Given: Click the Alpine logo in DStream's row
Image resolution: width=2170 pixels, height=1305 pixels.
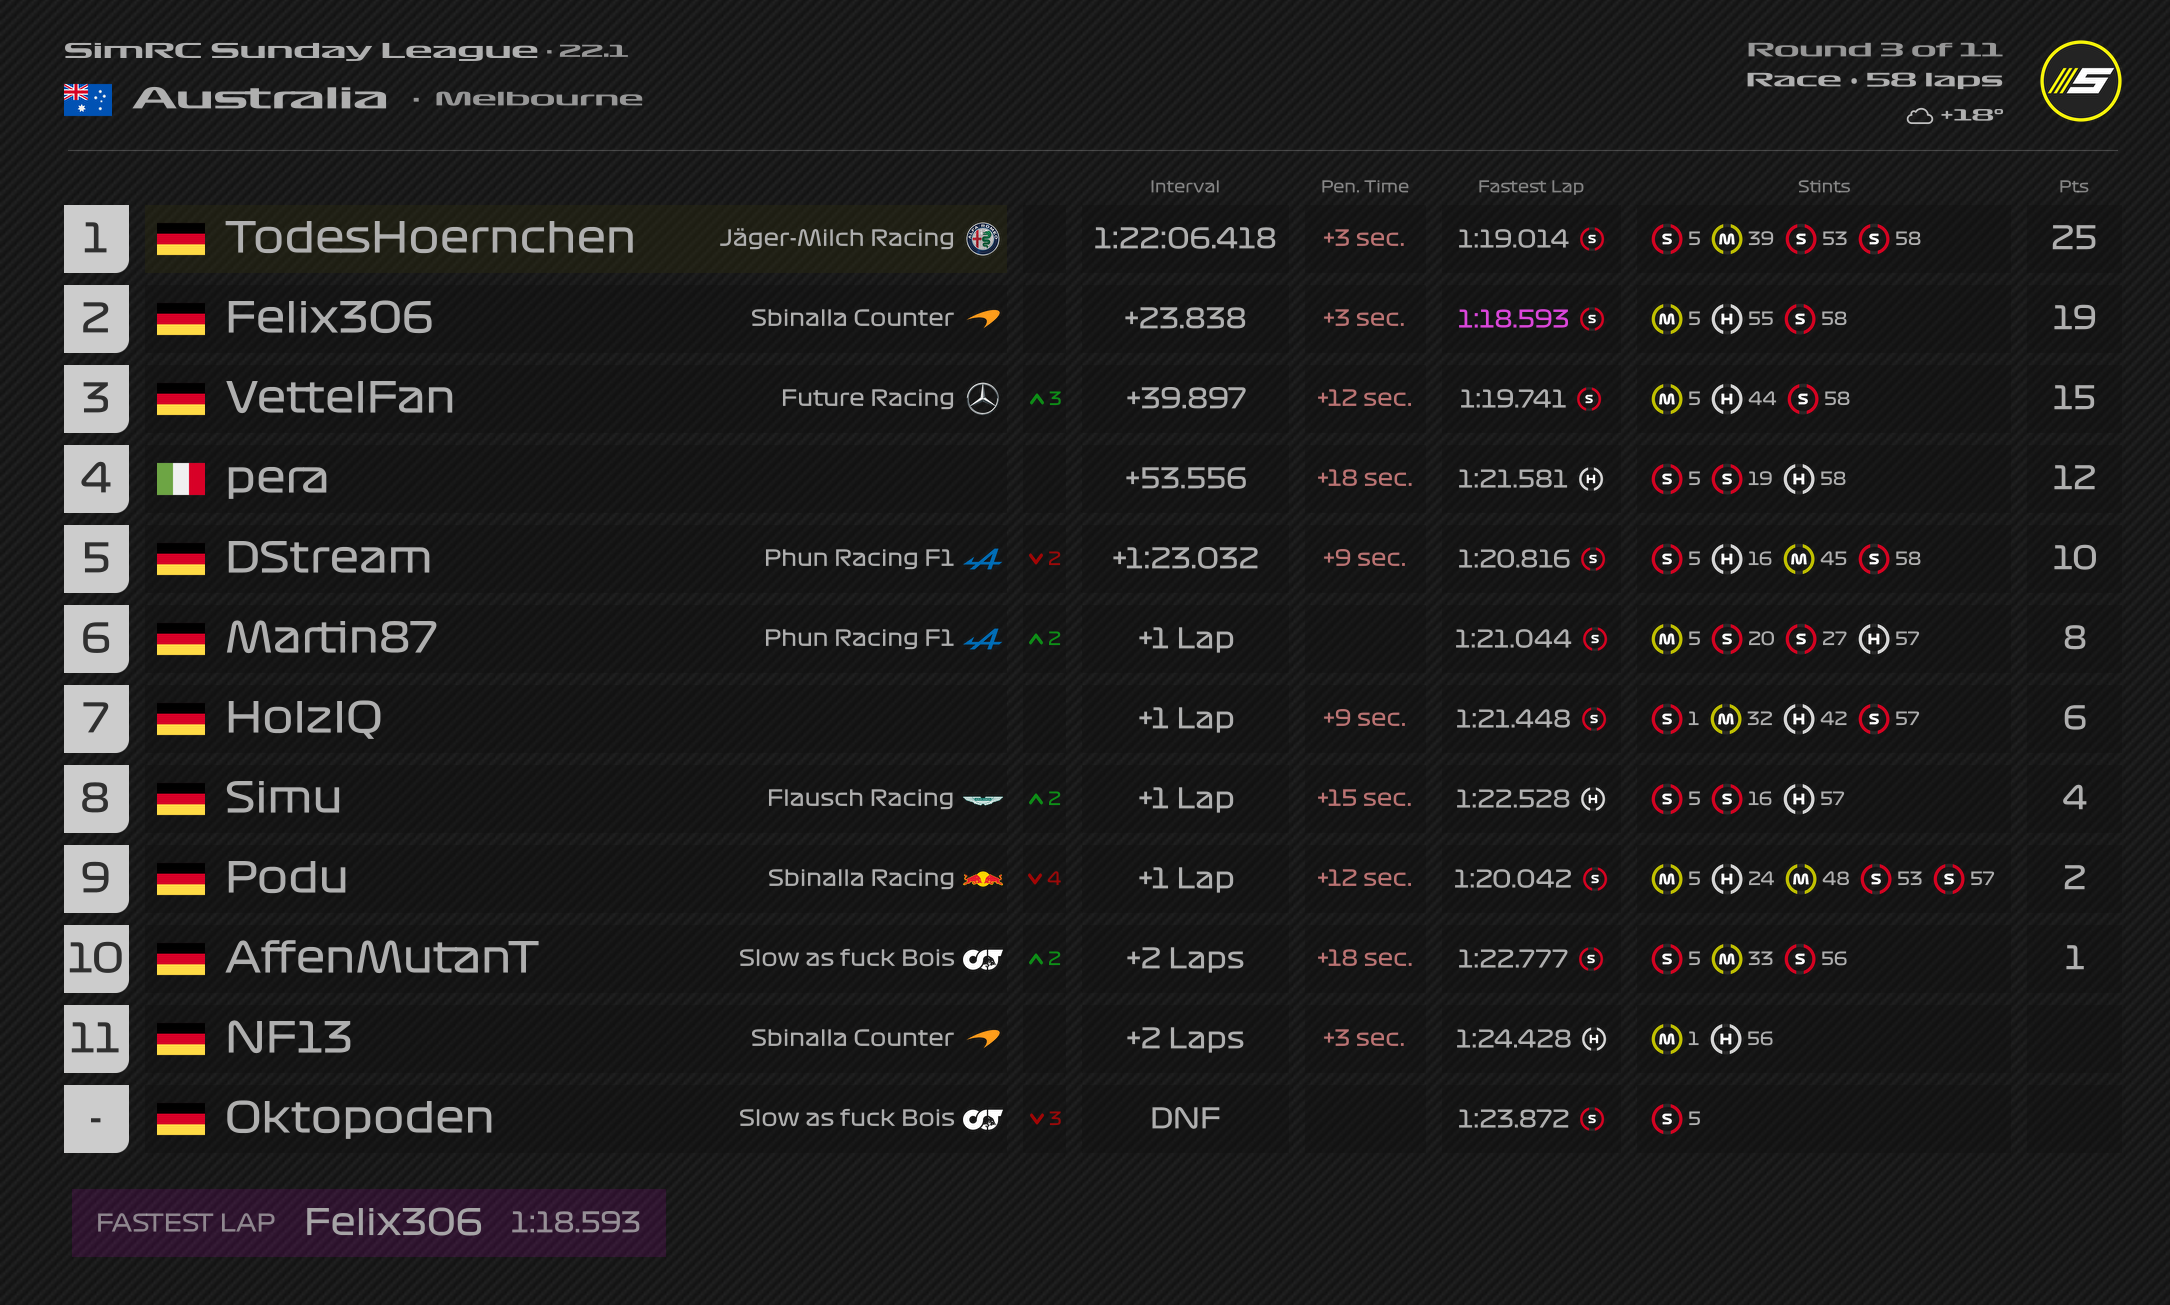Looking at the screenshot, I should 983,559.
